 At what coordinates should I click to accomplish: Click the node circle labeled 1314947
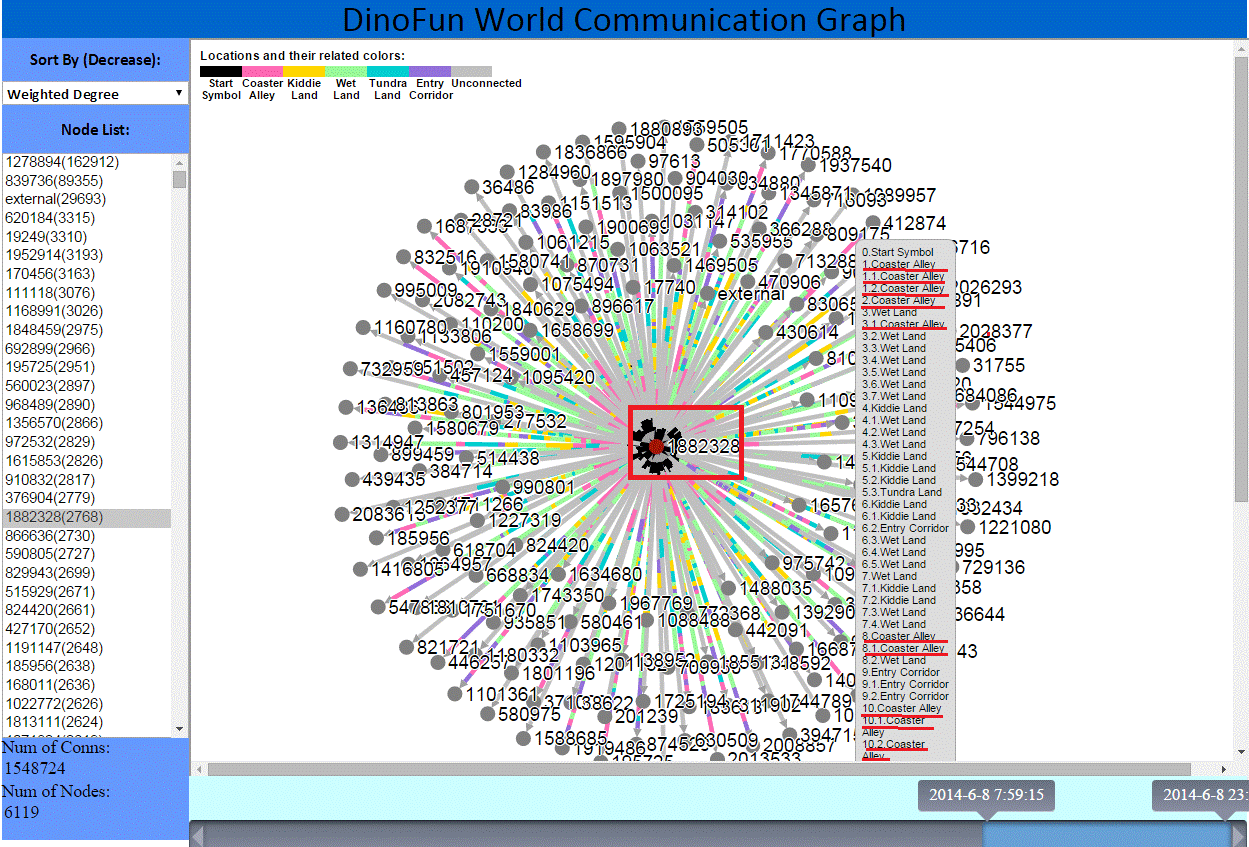[x=340, y=442]
